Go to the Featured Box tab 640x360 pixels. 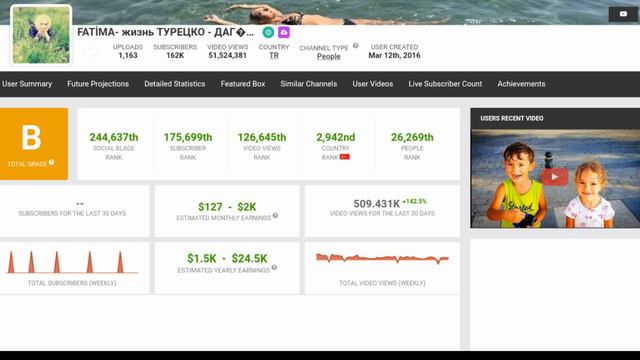click(243, 84)
